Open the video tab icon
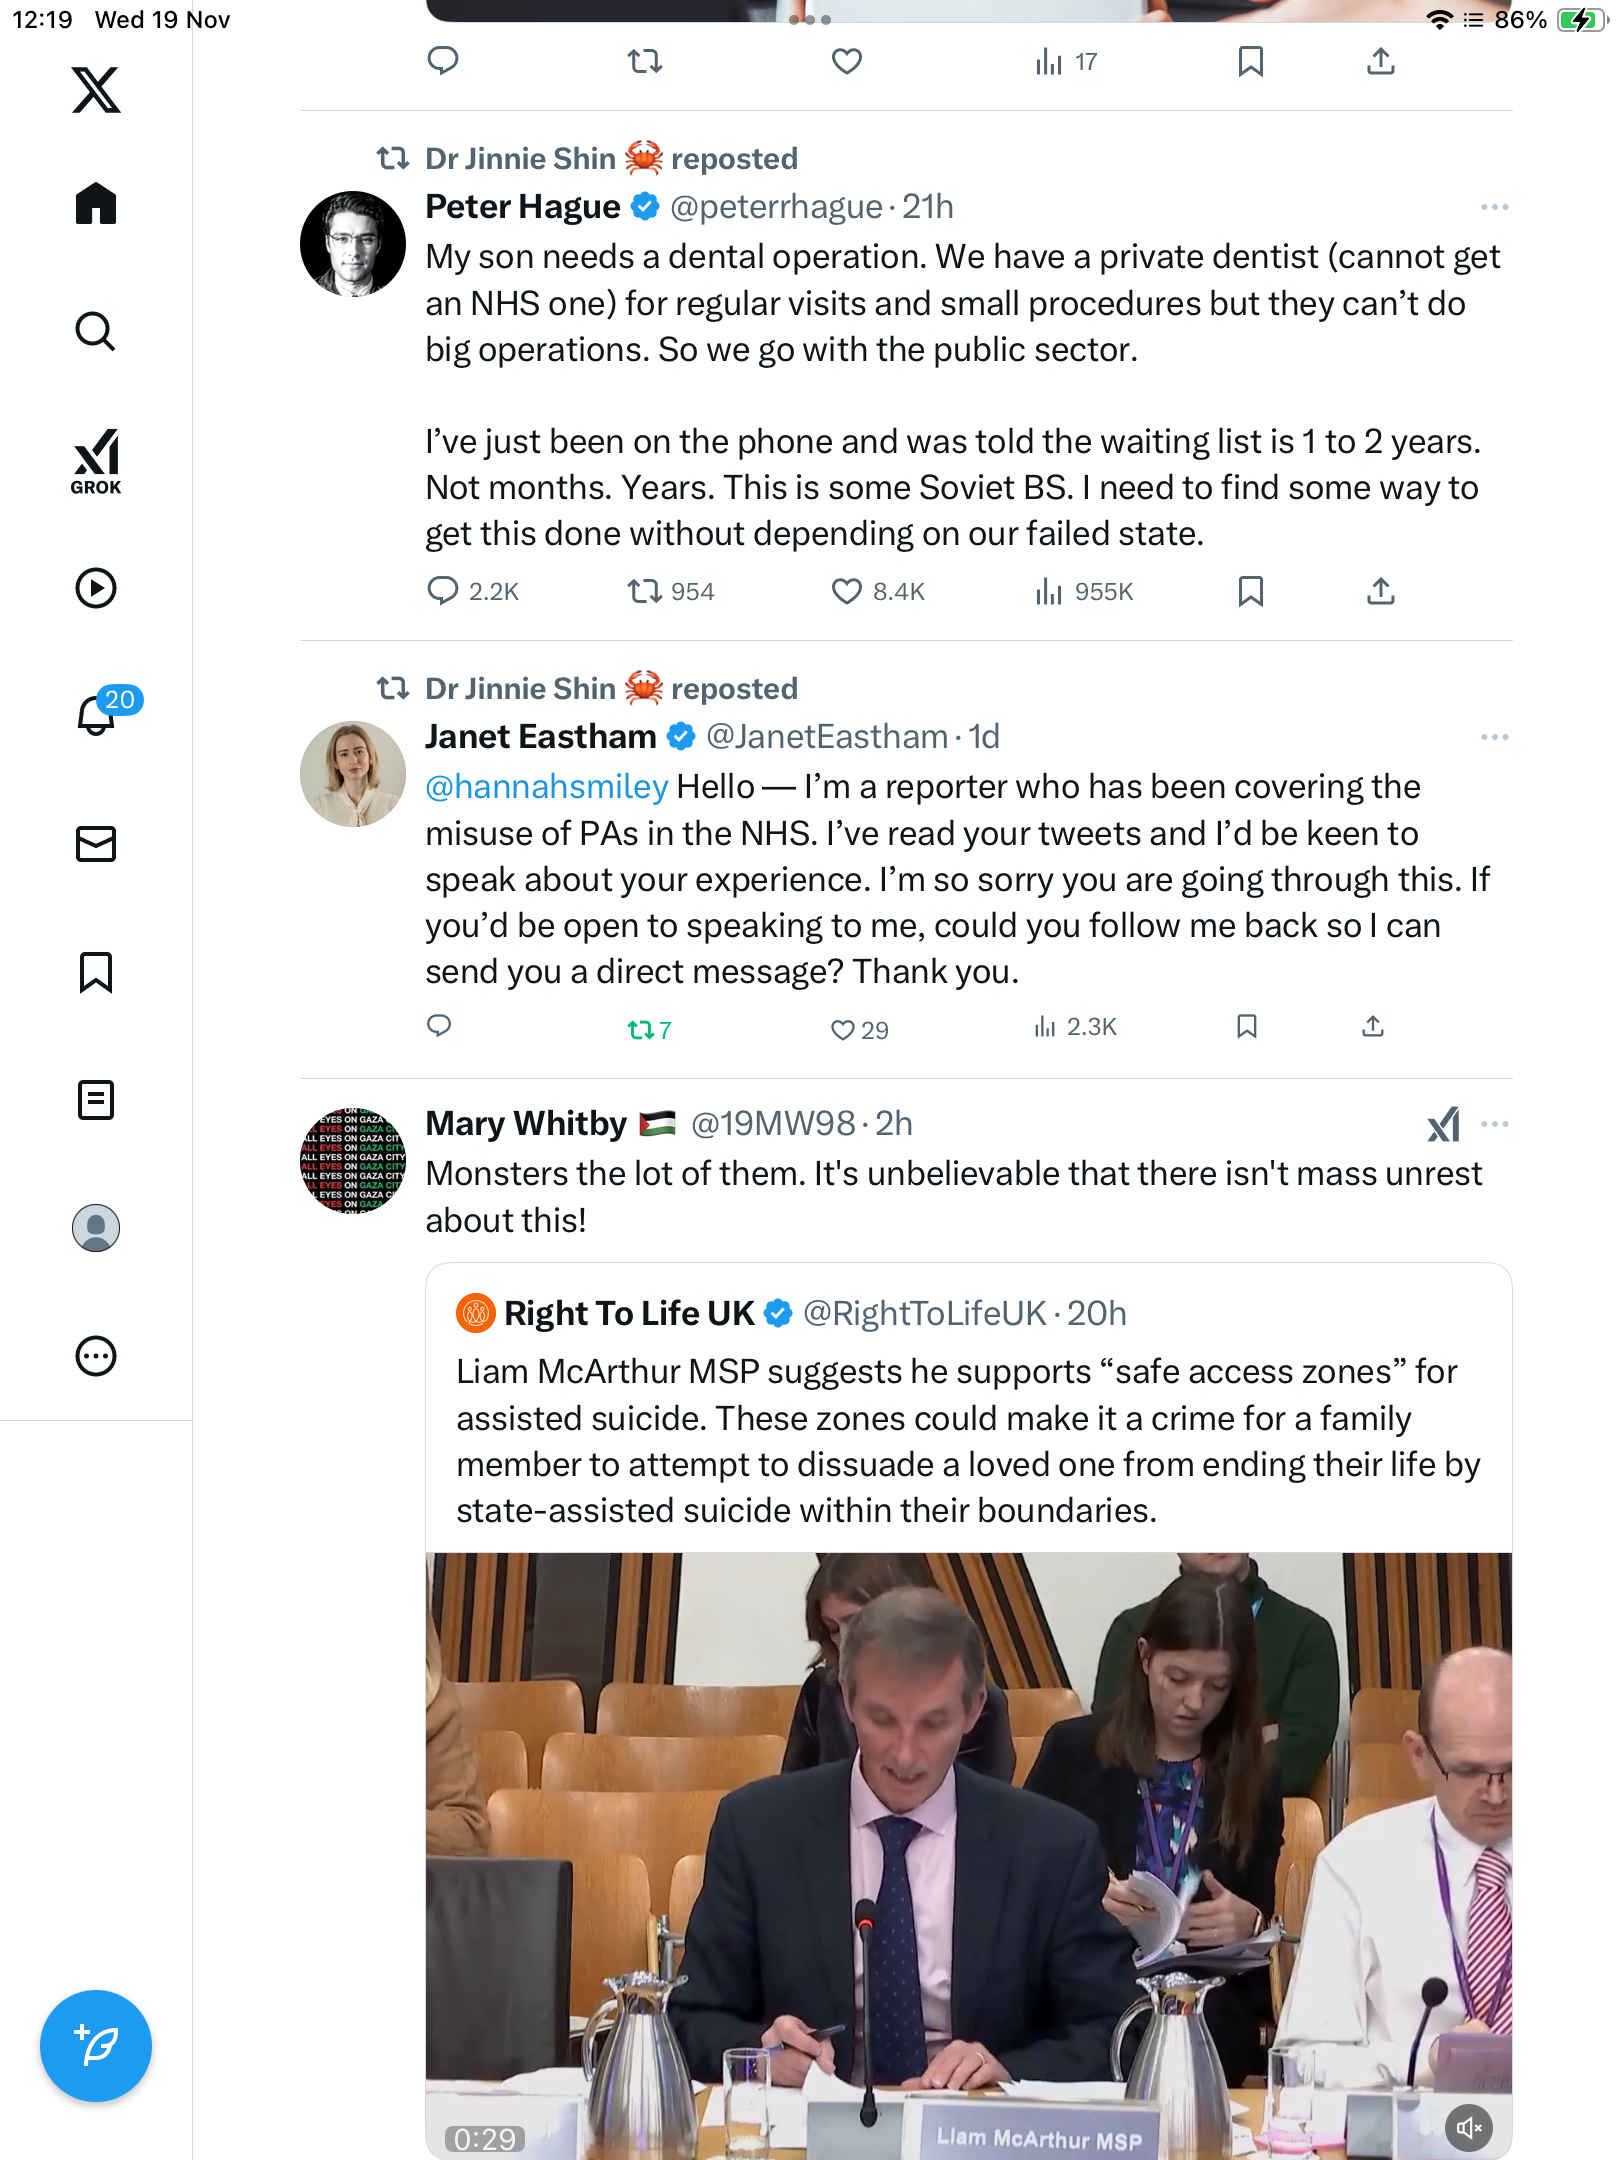Viewport: 1620px width, 2160px height. coord(96,588)
